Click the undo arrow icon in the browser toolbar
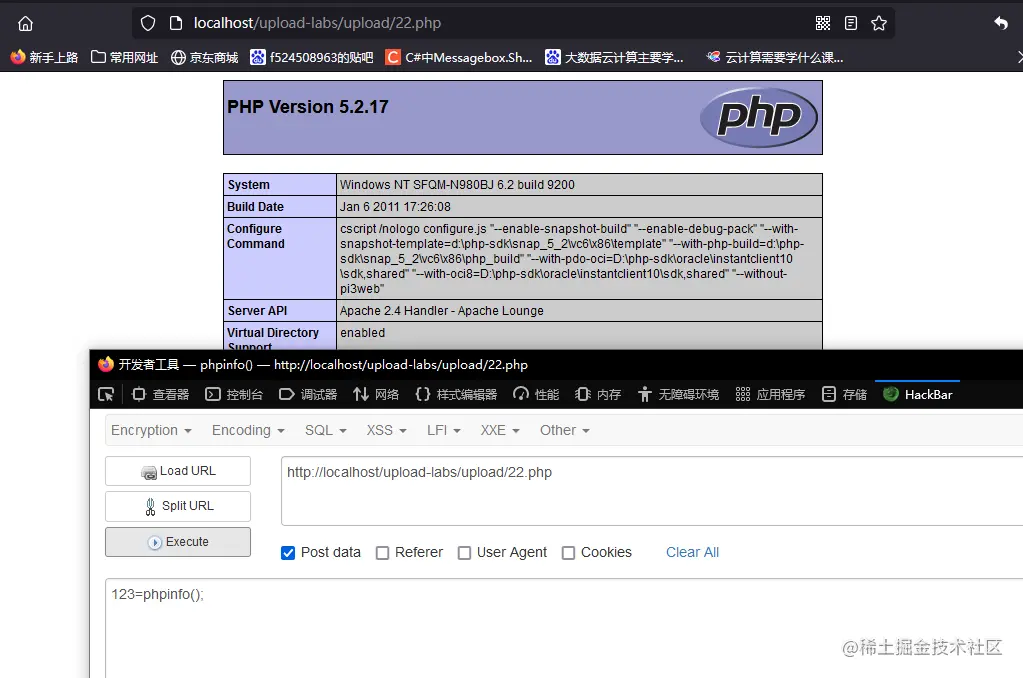Image resolution: width=1023 pixels, height=678 pixels. click(1001, 23)
